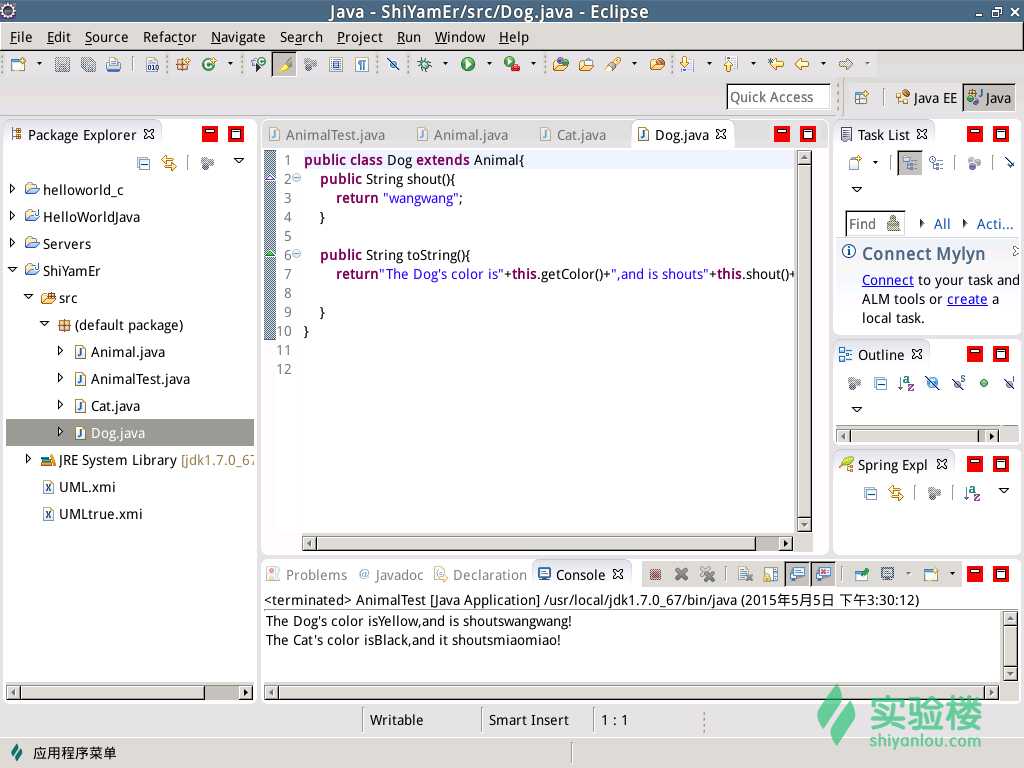Image resolution: width=1024 pixels, height=768 pixels.
Task: Click the Forward navigation arrow icon
Action: [x=846, y=64]
